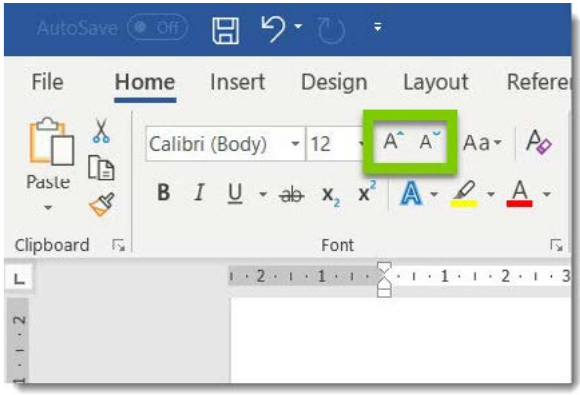Open the Clipboard pane launcher
The width and height of the screenshot is (580, 395).
[x=118, y=245]
